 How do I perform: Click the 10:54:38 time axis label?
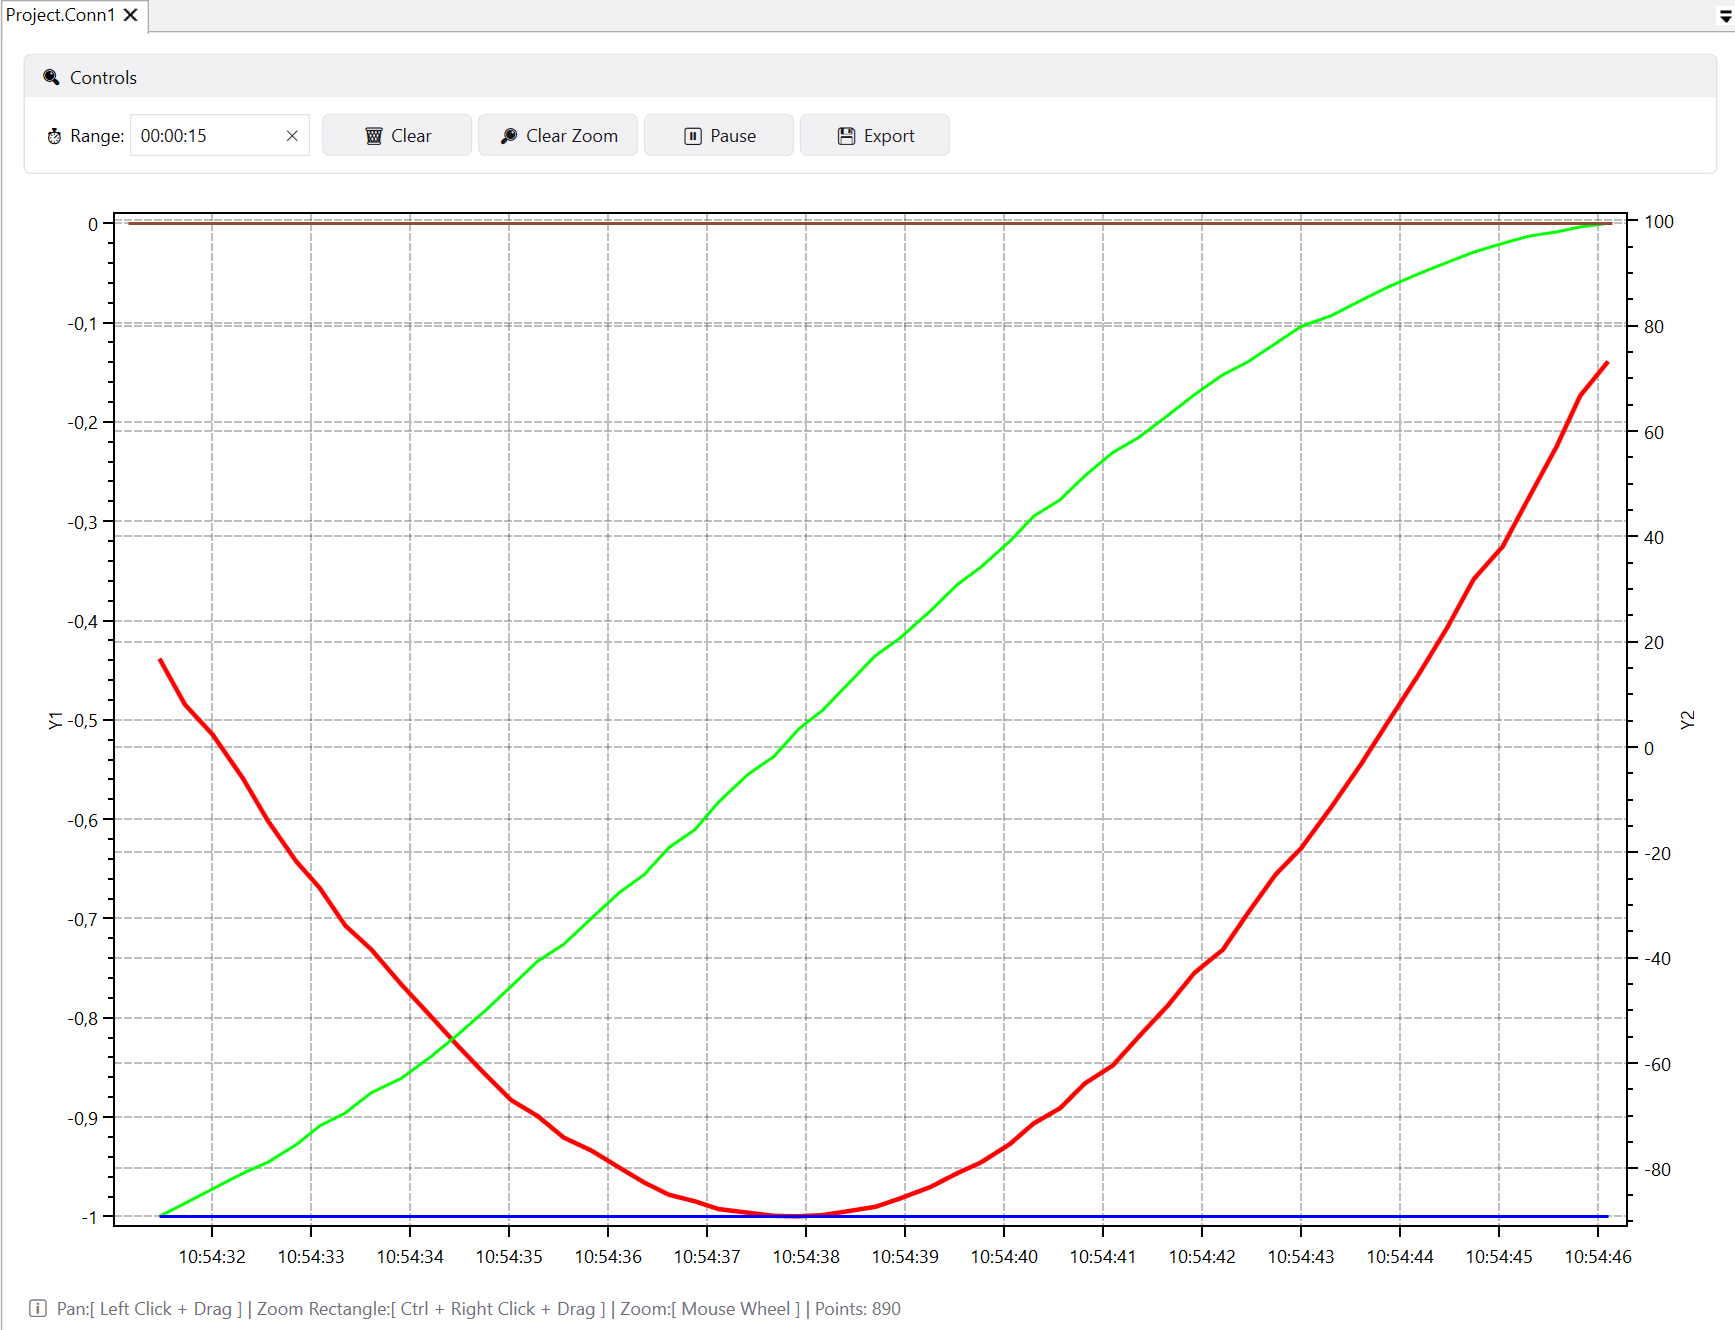pos(806,1256)
